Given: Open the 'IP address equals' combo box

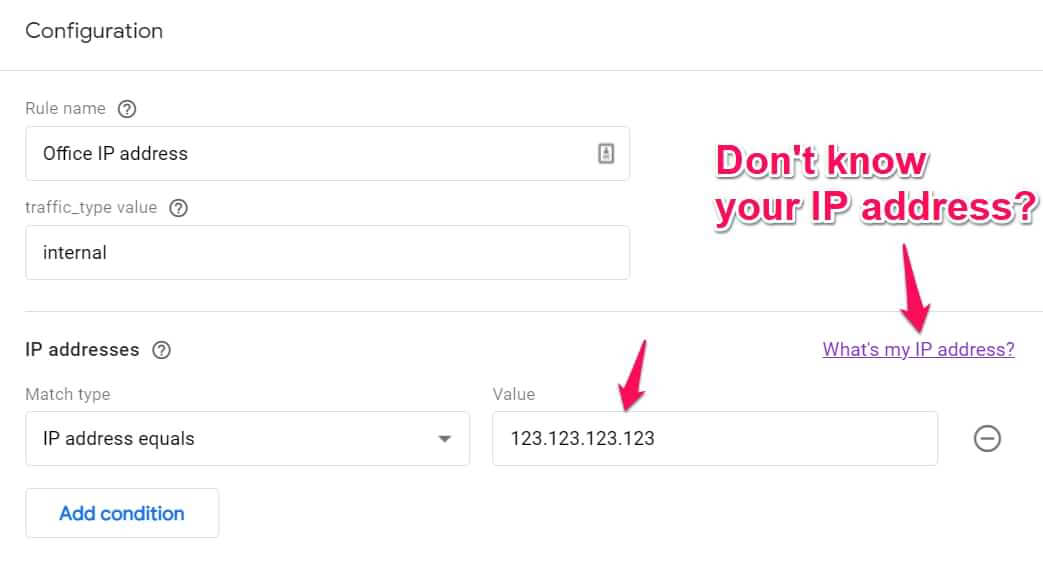Looking at the screenshot, I should pos(247,438).
